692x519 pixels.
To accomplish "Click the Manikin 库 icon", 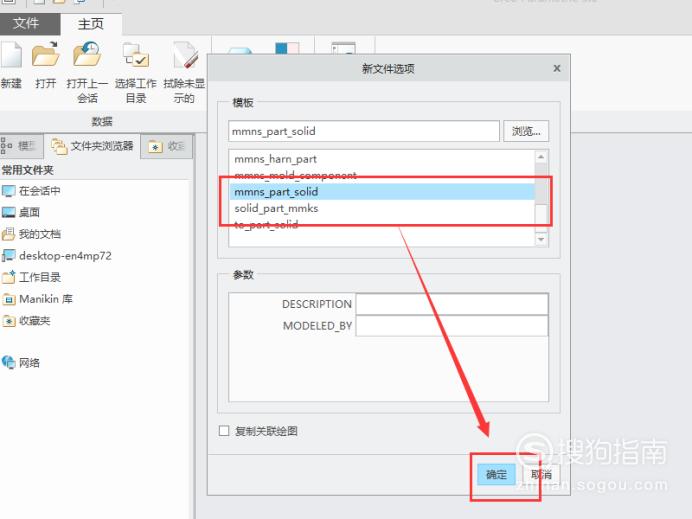I will 8,299.
